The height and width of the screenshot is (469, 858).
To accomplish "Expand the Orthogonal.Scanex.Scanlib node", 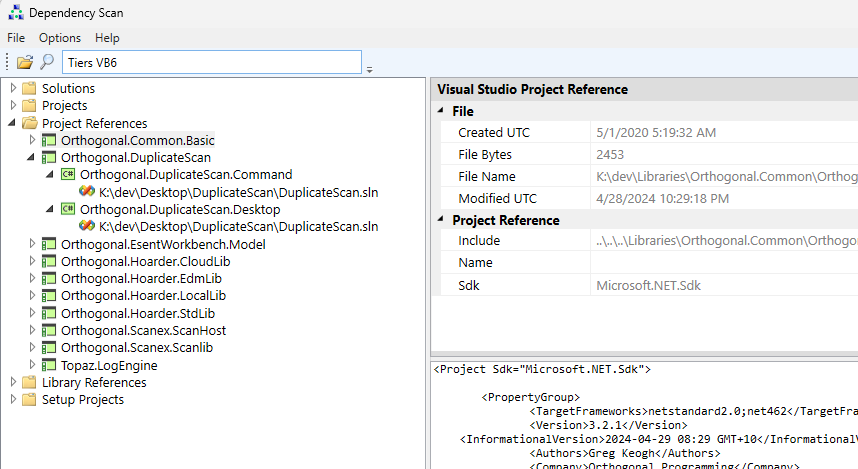I will tap(32, 348).
